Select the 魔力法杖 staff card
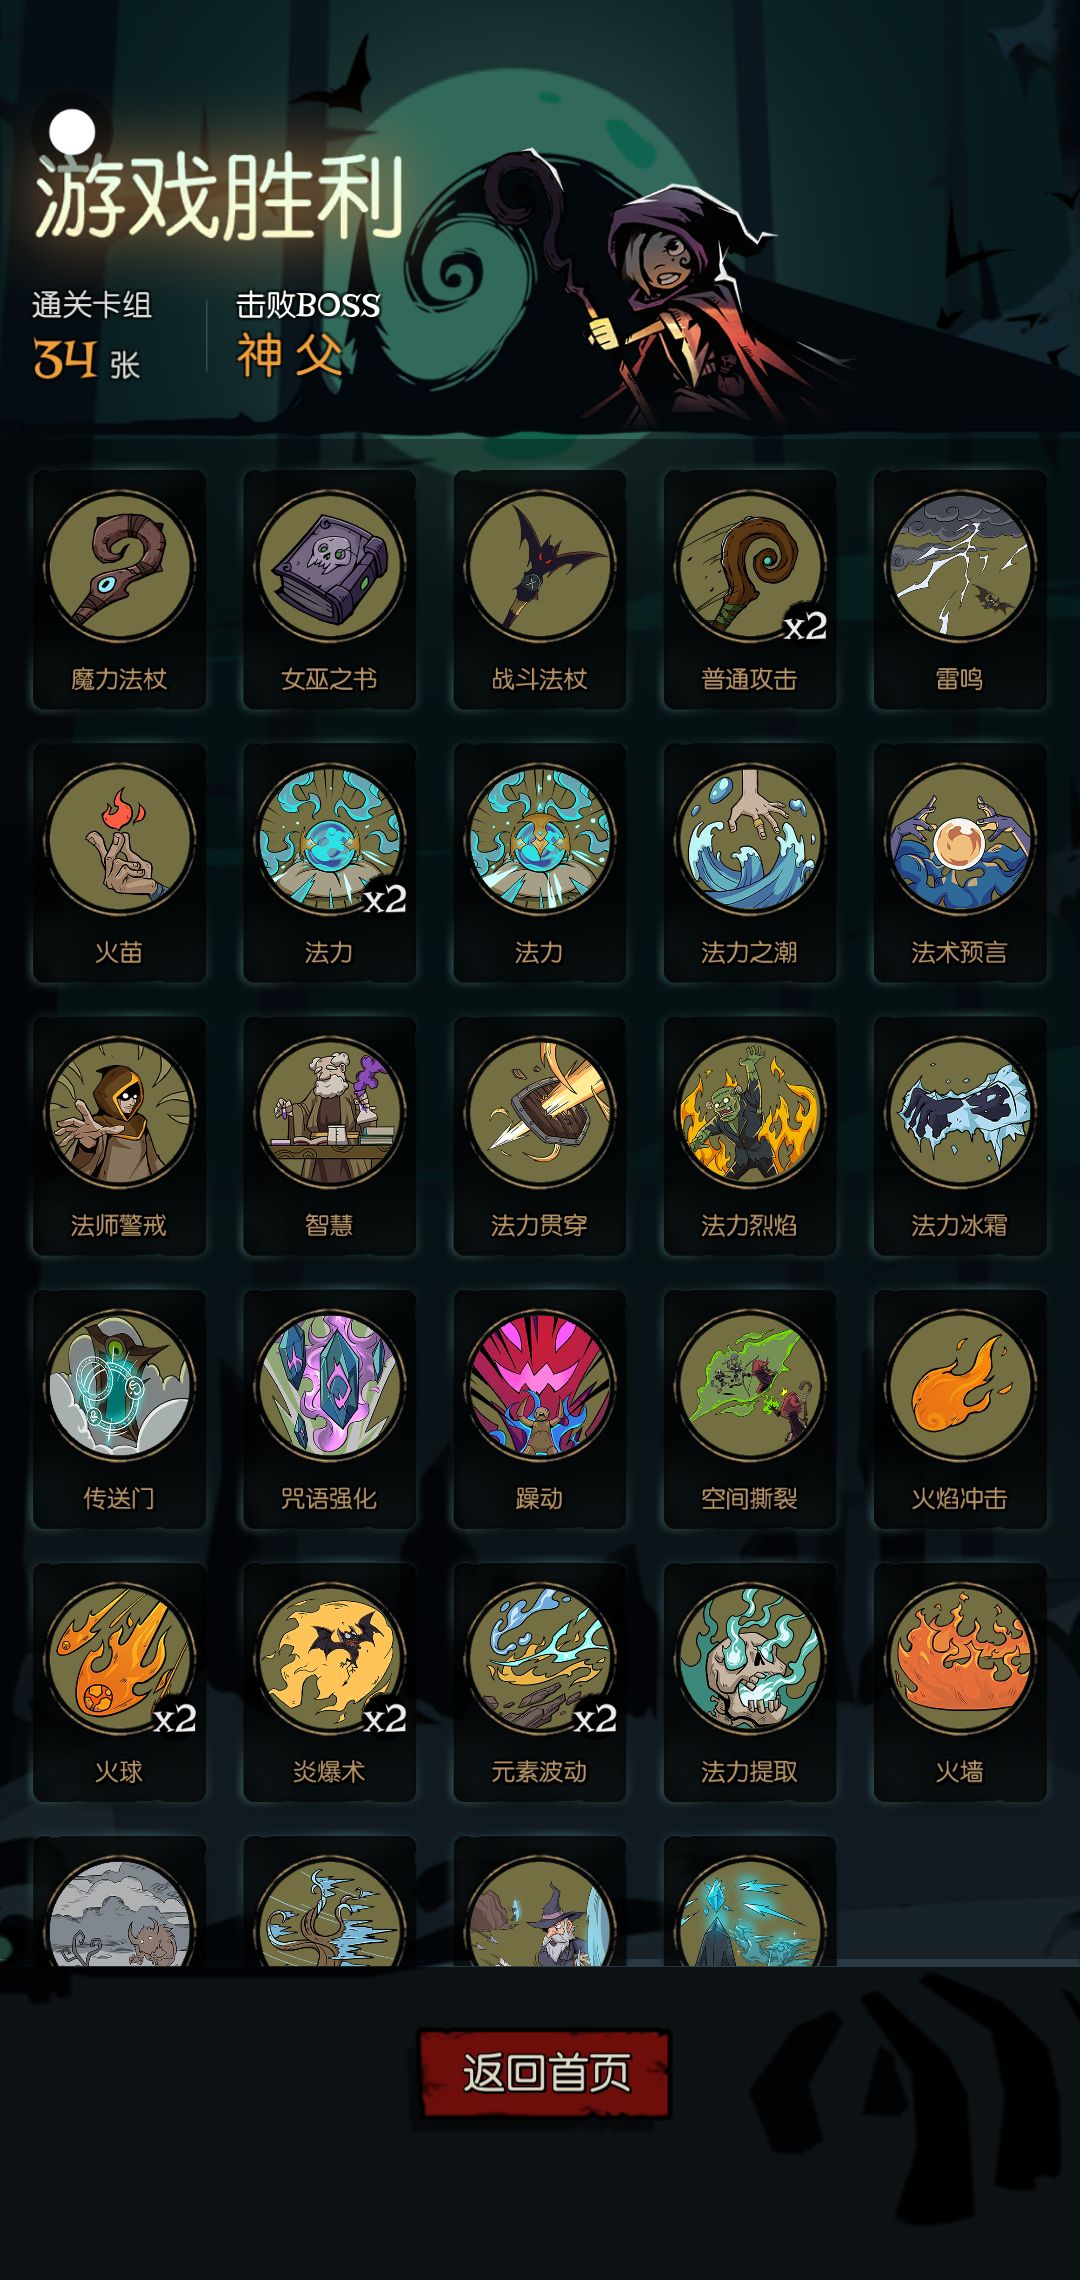The width and height of the screenshot is (1080, 2280). point(119,590)
